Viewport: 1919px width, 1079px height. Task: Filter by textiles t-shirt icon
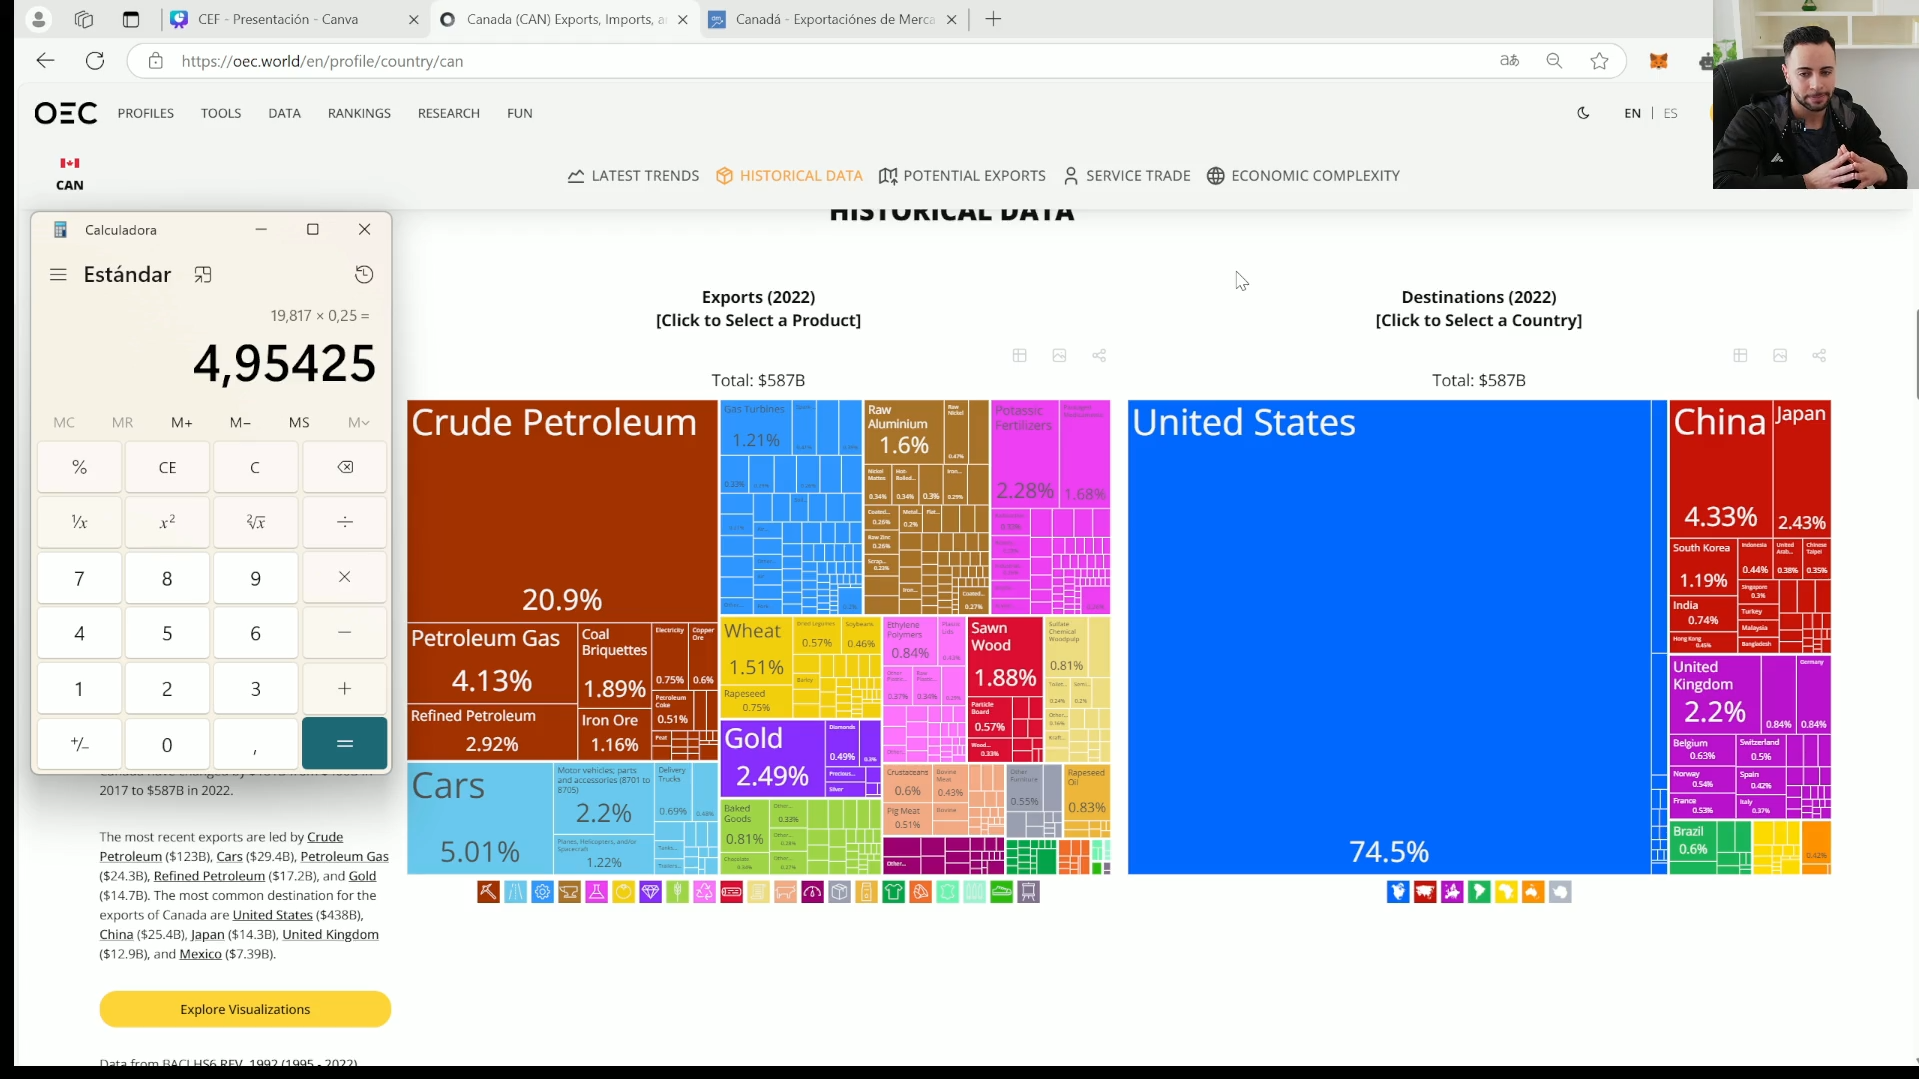coord(893,892)
